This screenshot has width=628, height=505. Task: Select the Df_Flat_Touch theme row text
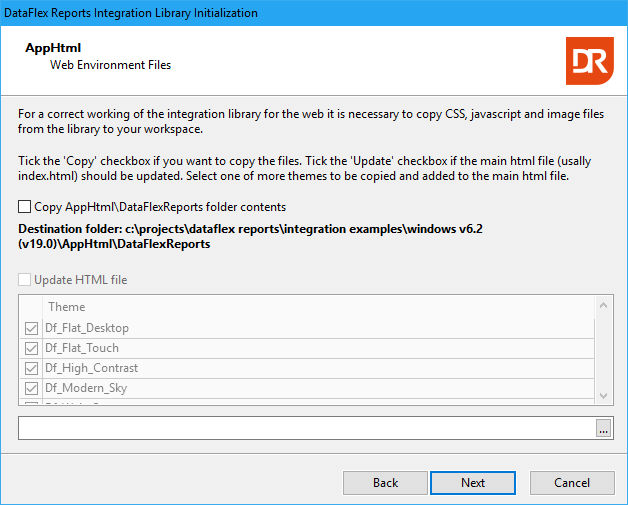[82, 348]
